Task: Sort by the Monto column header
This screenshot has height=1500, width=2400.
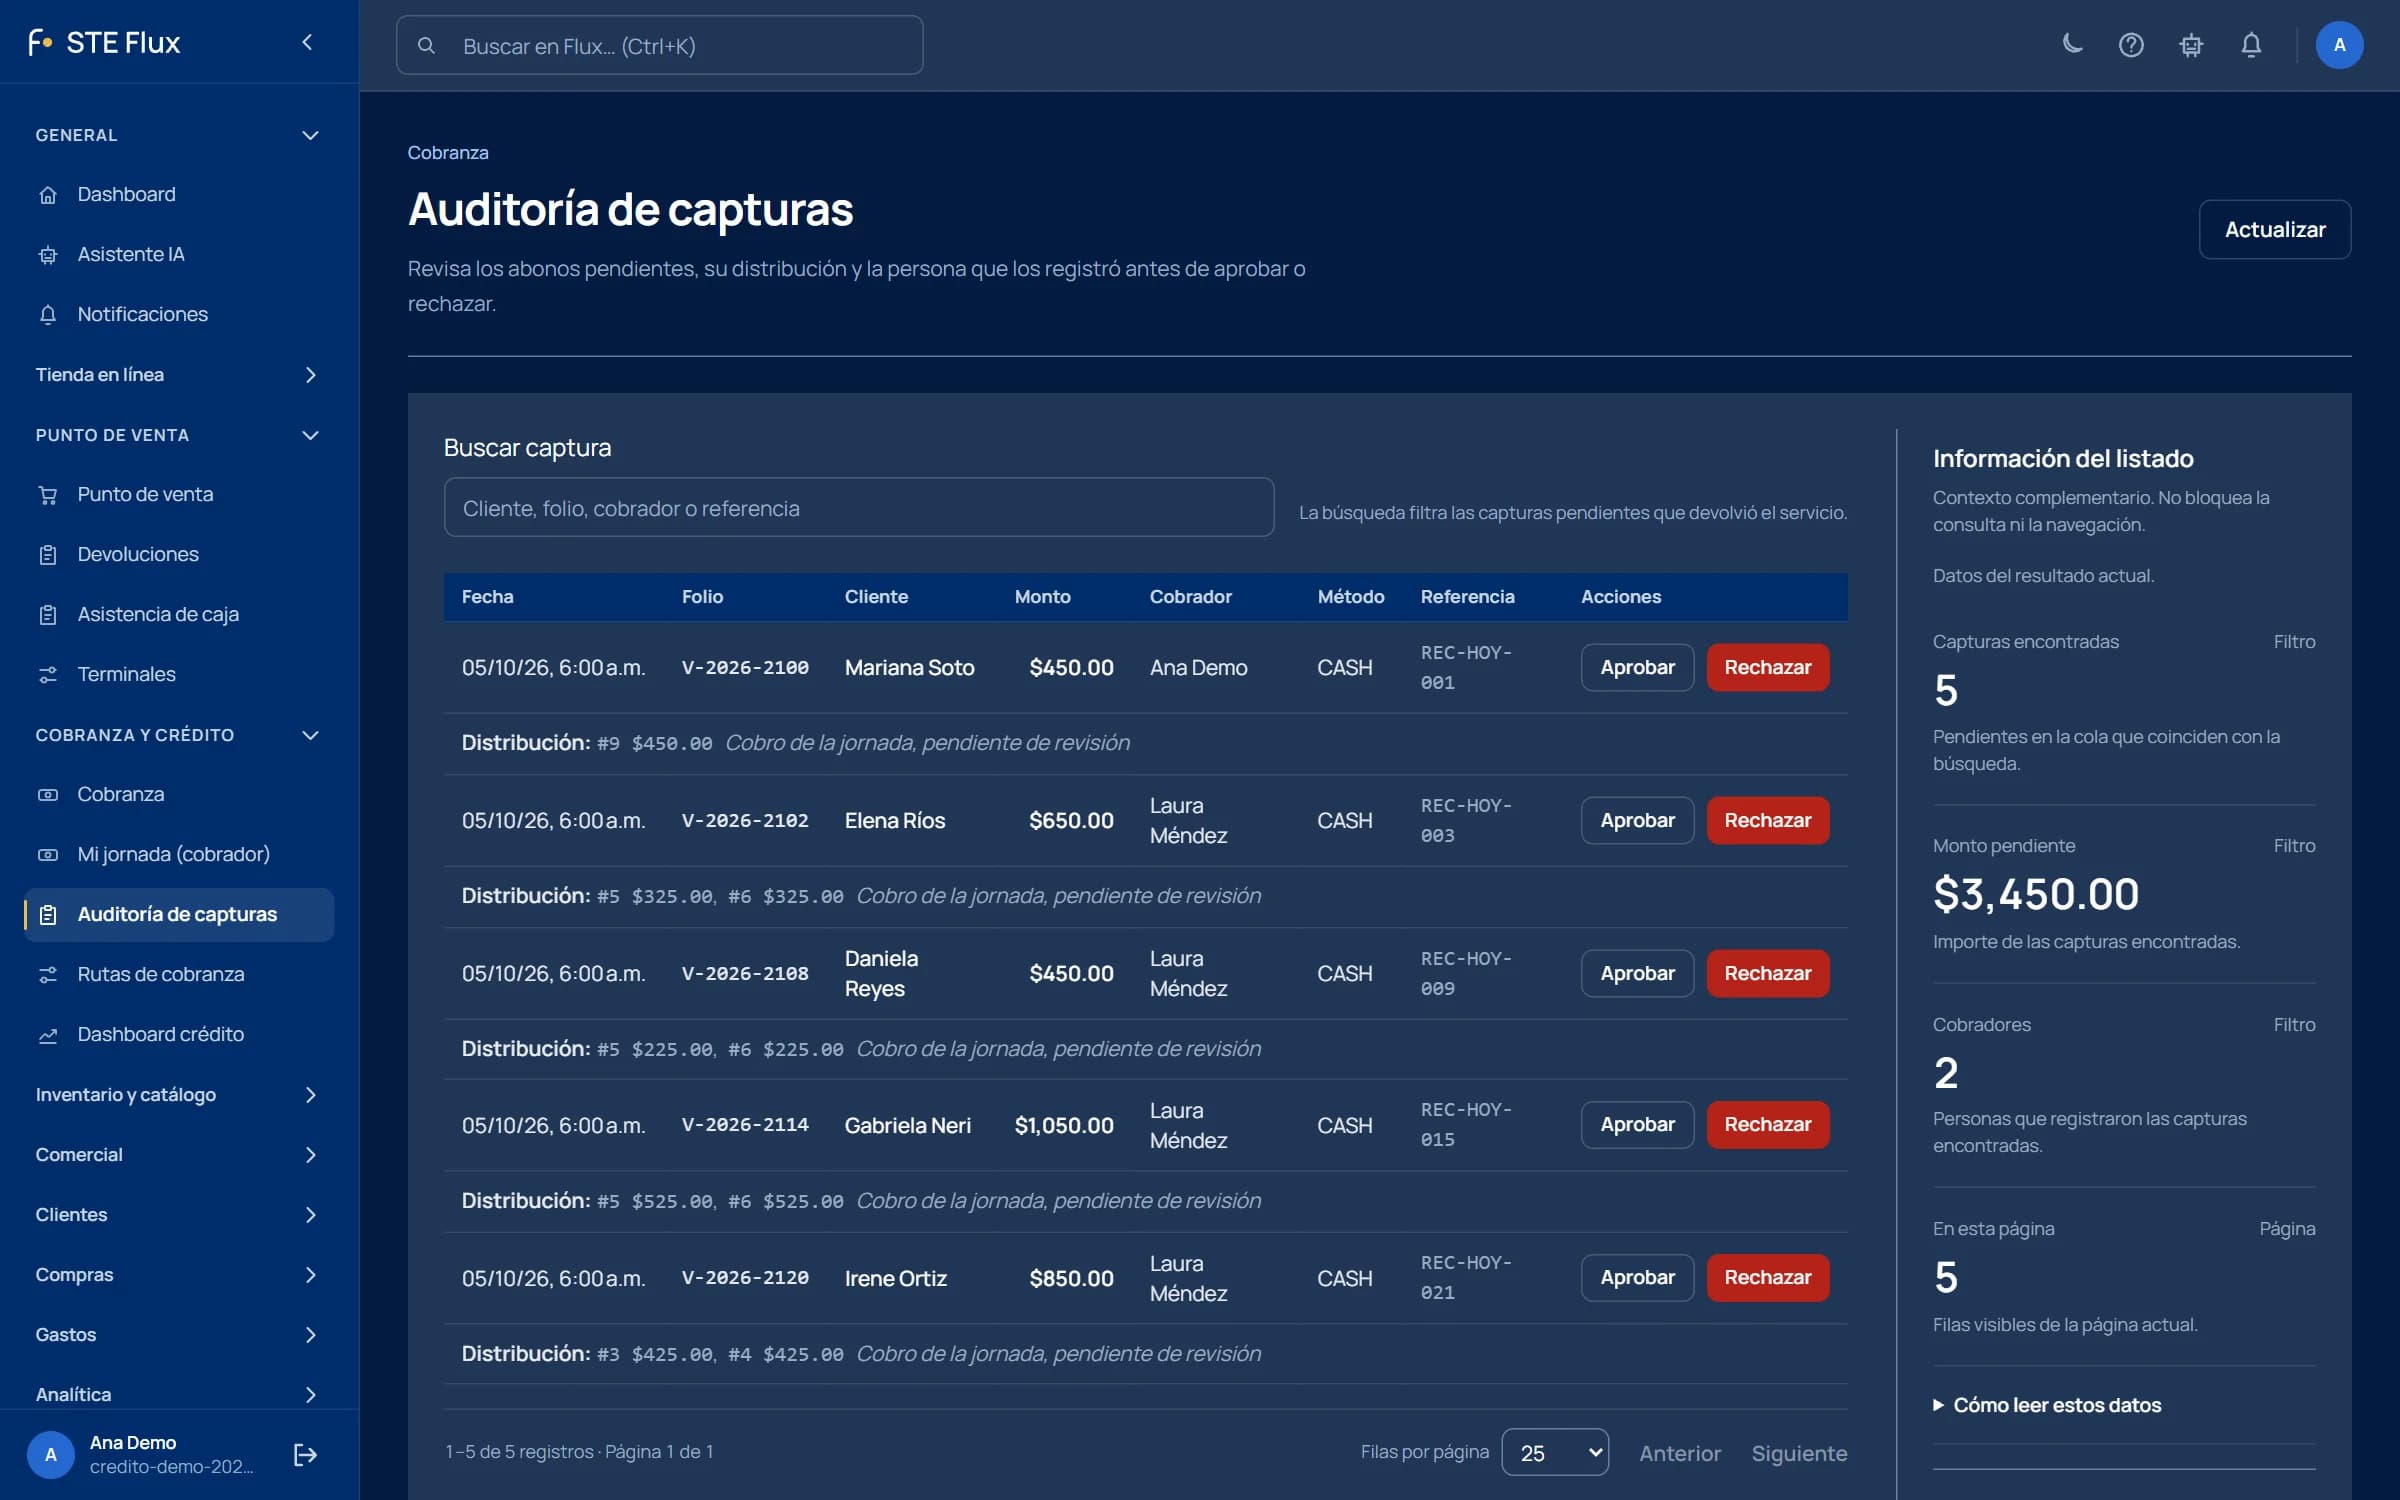Action: 1042,597
